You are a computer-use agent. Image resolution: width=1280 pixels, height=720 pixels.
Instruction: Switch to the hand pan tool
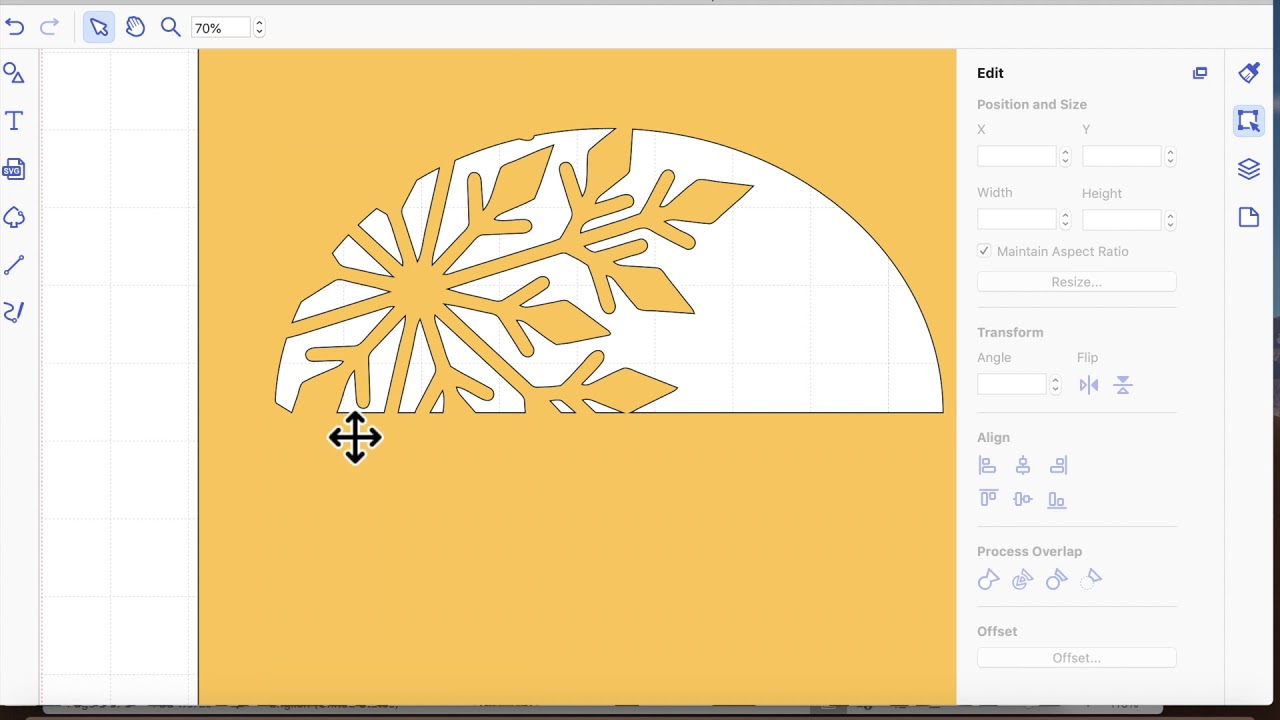point(135,27)
